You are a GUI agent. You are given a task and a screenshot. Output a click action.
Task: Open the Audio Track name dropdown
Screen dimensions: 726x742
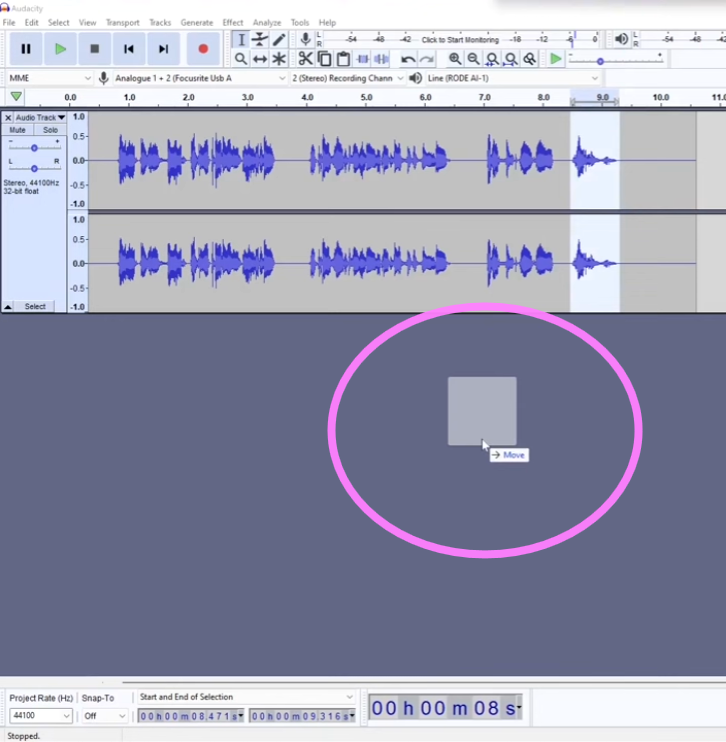coord(40,117)
